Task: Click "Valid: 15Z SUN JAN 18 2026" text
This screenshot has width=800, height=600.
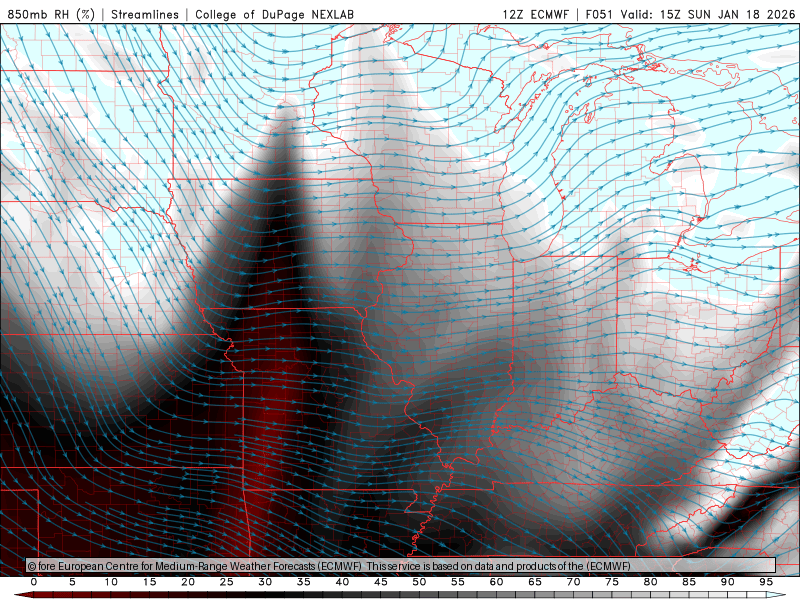Action: coord(708,14)
